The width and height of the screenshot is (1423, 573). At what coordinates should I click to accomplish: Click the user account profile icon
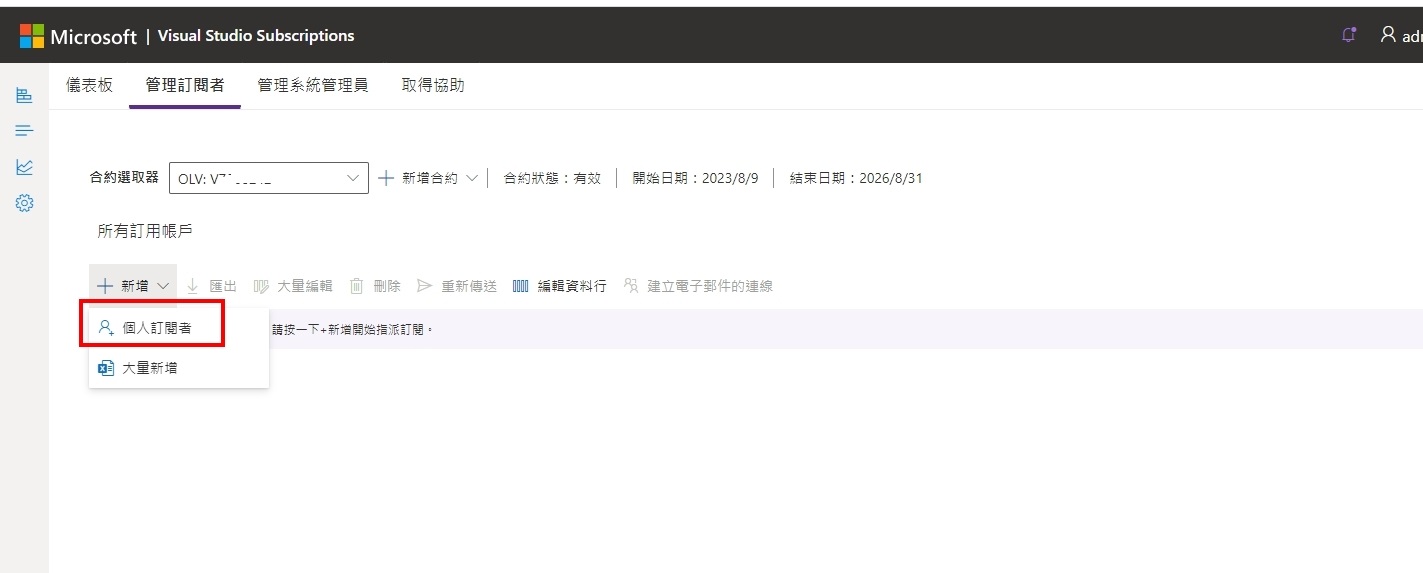[1388, 35]
